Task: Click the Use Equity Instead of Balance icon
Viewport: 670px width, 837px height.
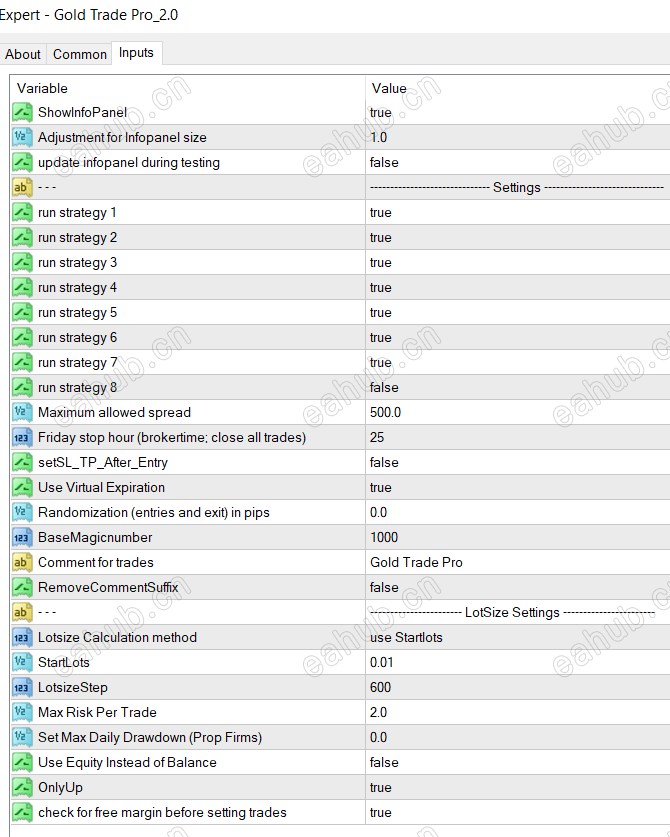Action: [x=22, y=762]
